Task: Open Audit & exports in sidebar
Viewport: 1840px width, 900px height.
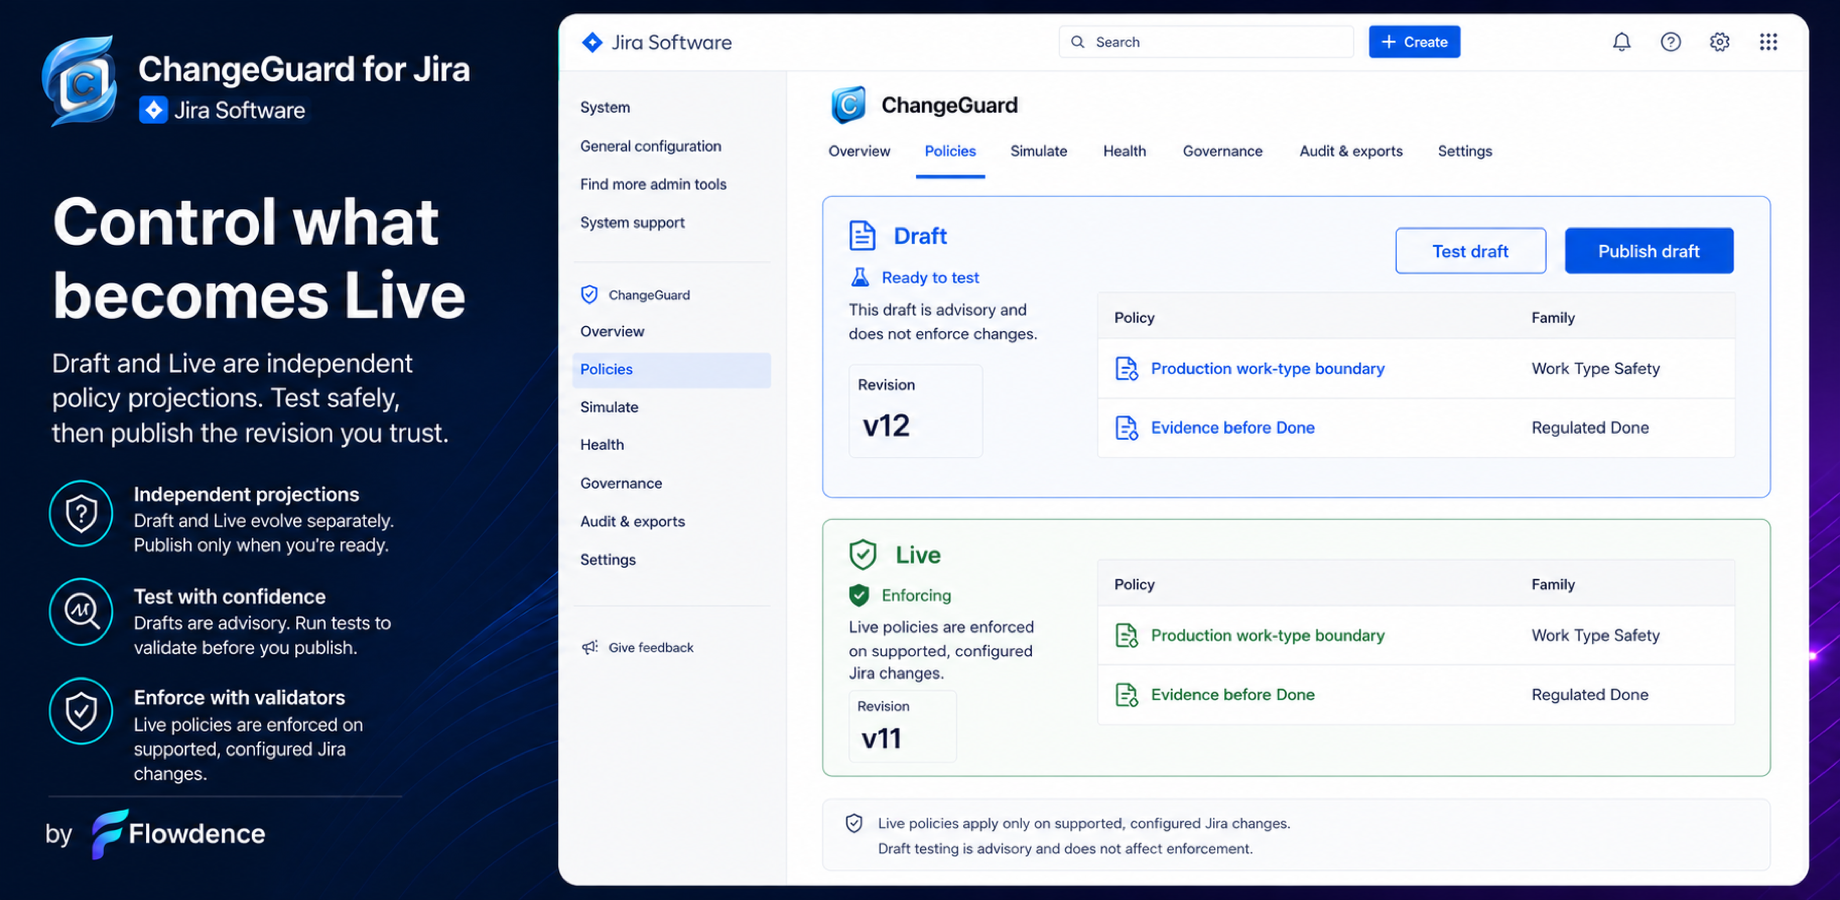Action: coord(632,521)
